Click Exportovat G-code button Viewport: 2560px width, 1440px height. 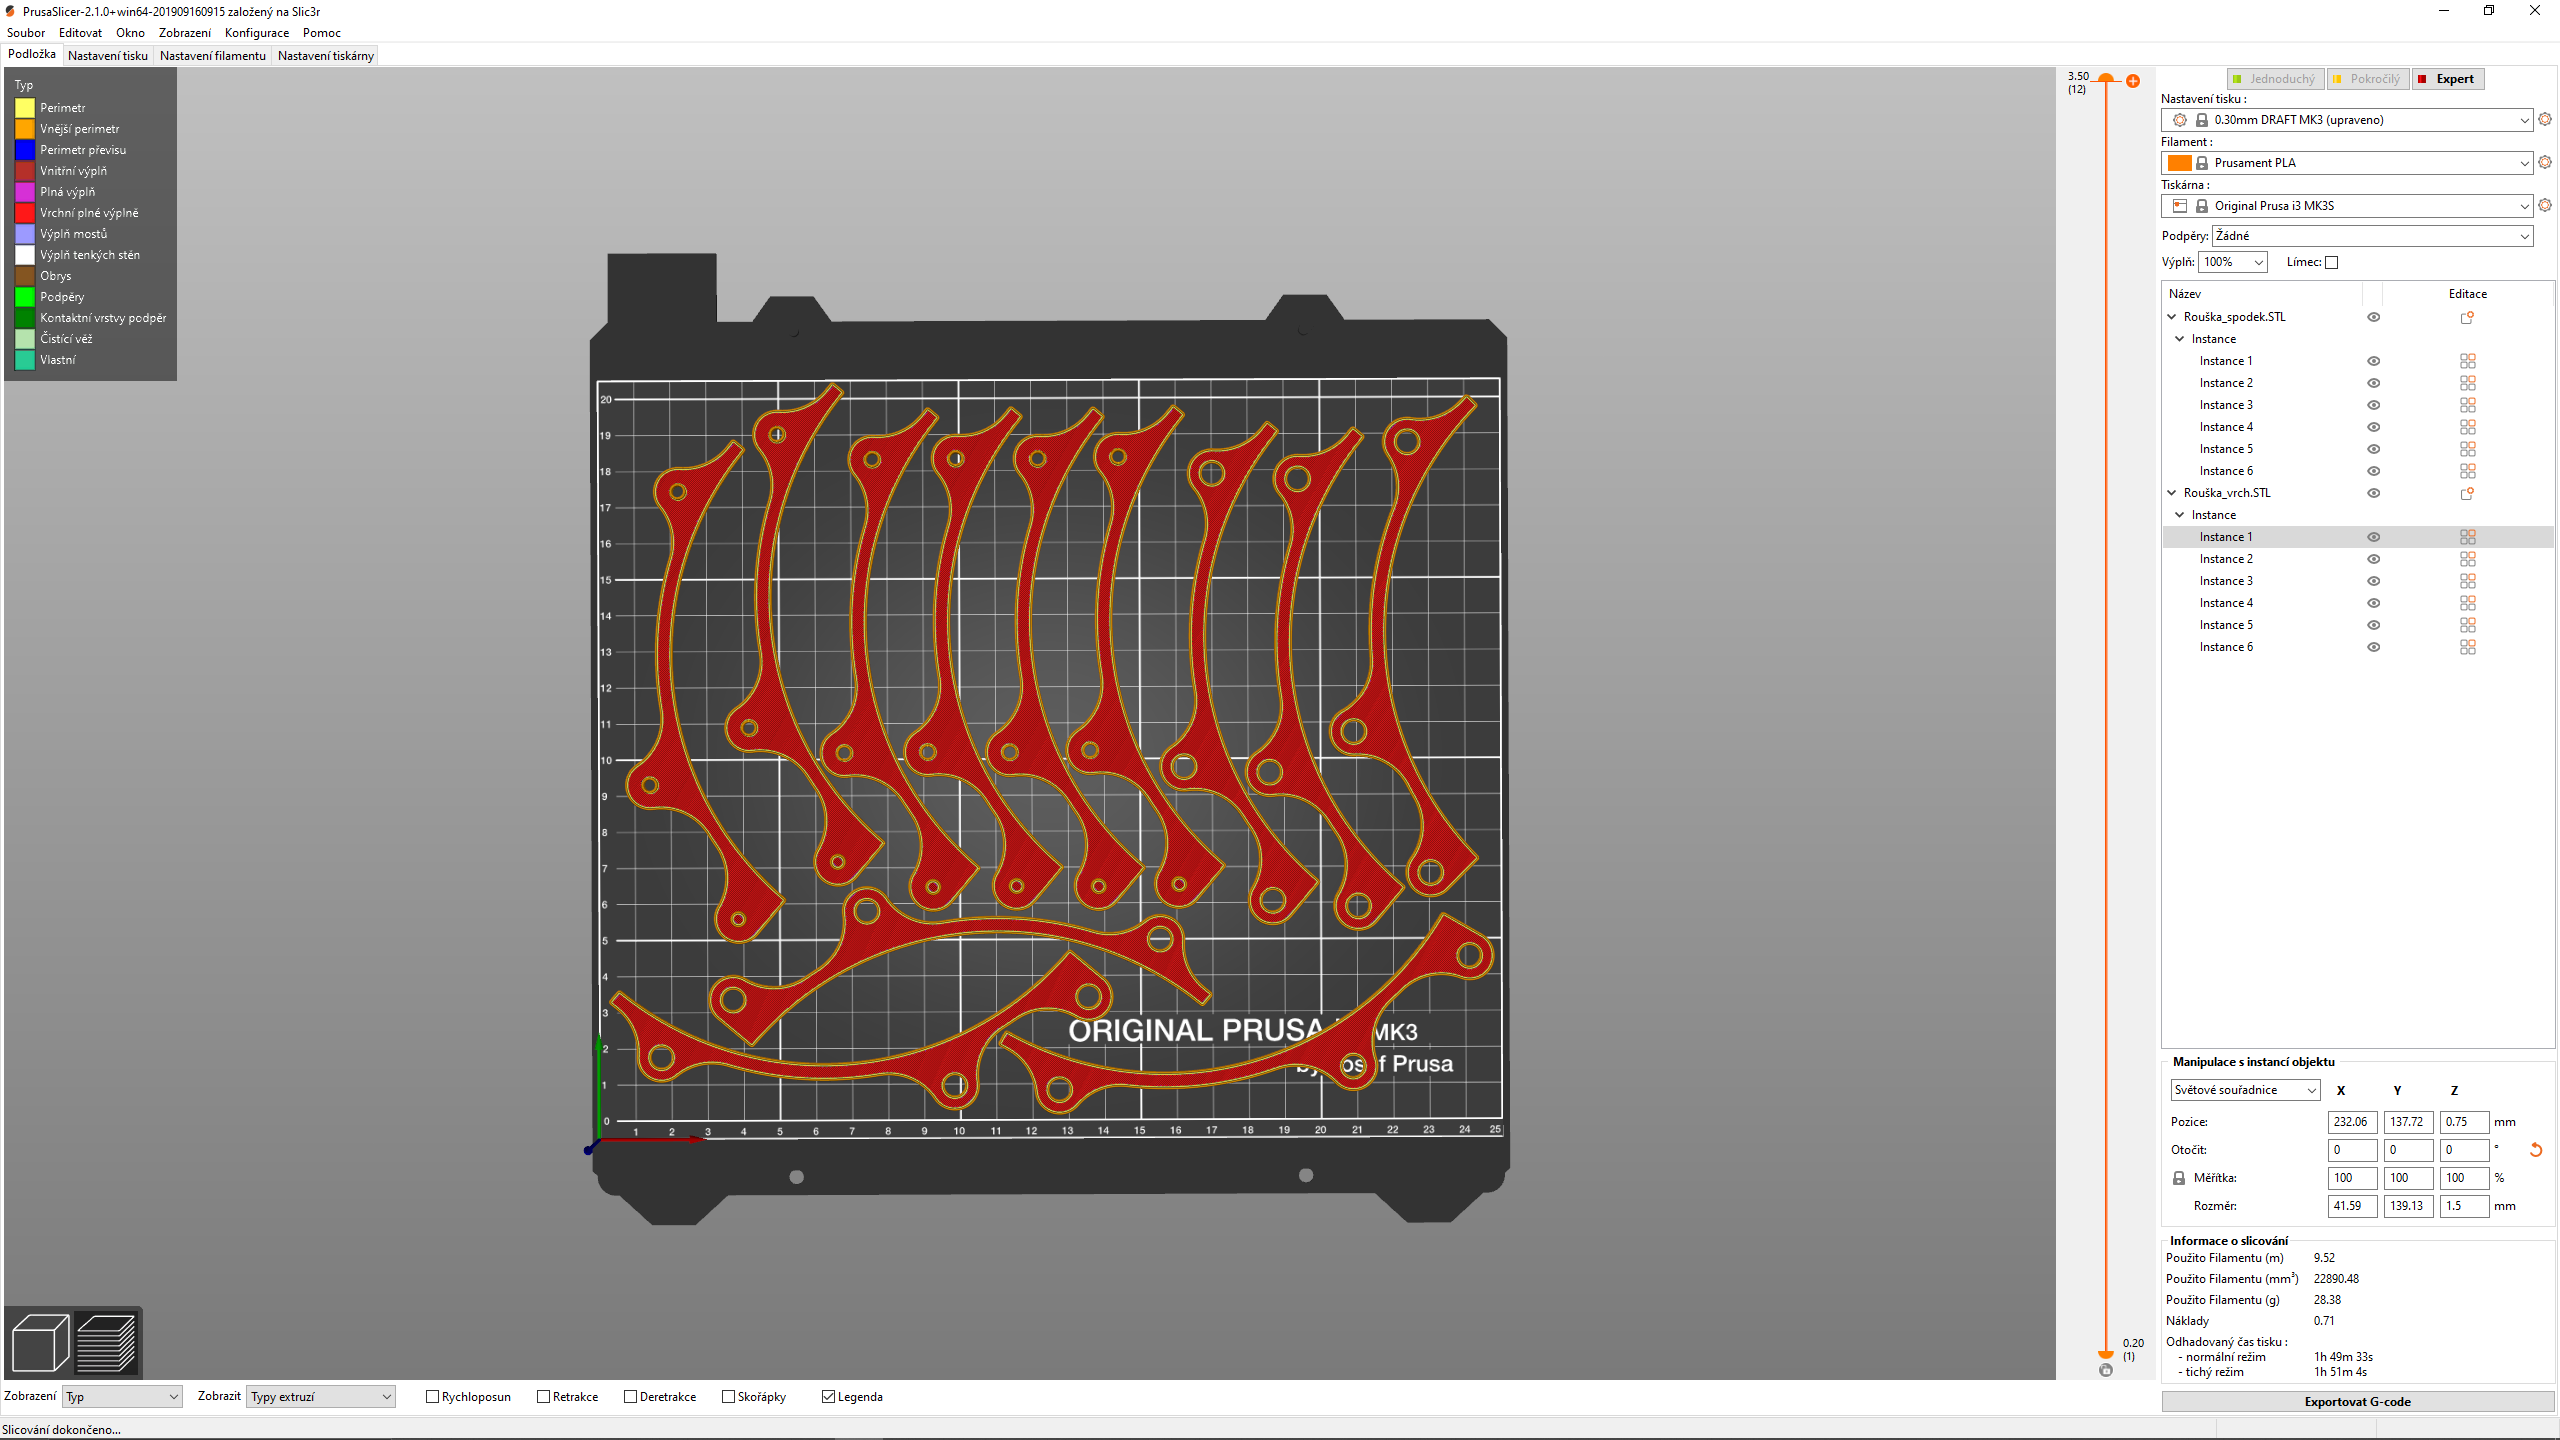tap(2358, 1402)
